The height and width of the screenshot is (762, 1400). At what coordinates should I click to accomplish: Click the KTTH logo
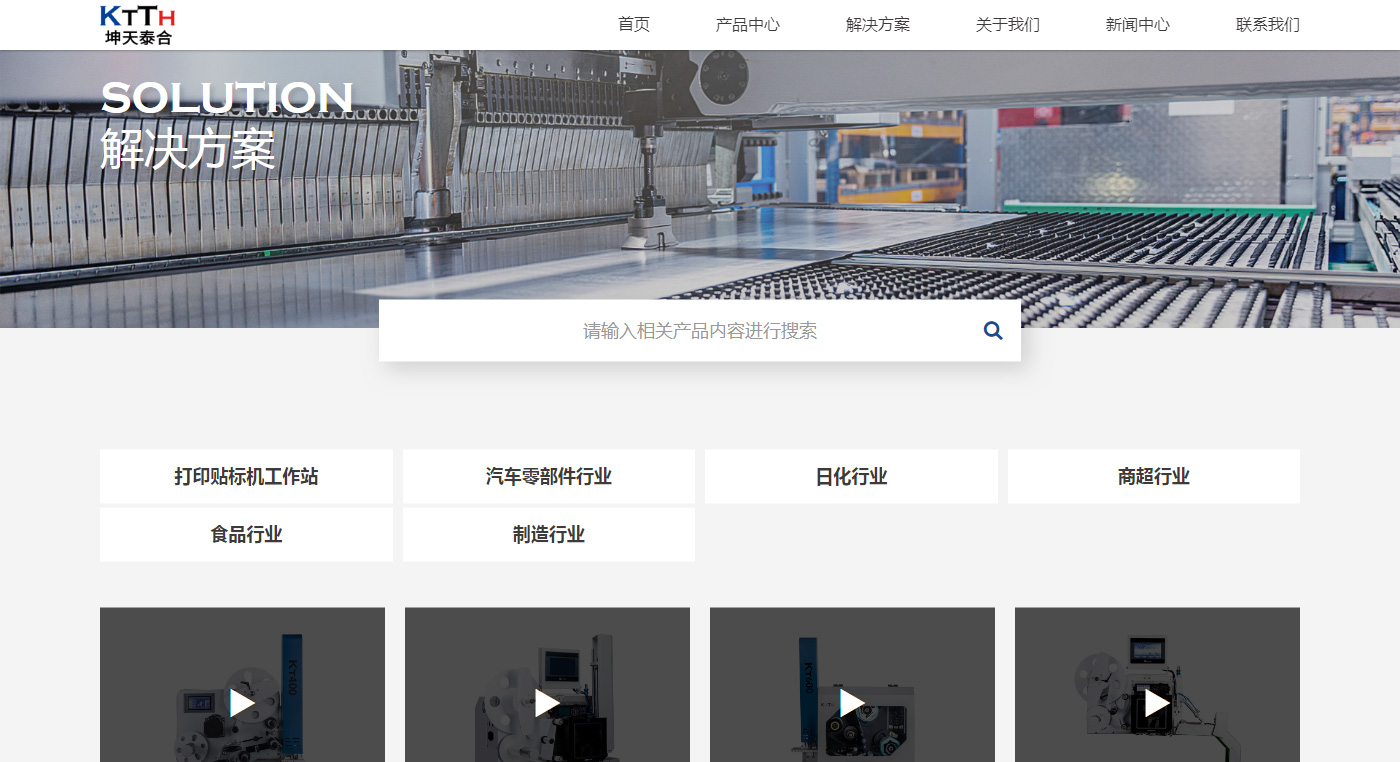[x=138, y=25]
